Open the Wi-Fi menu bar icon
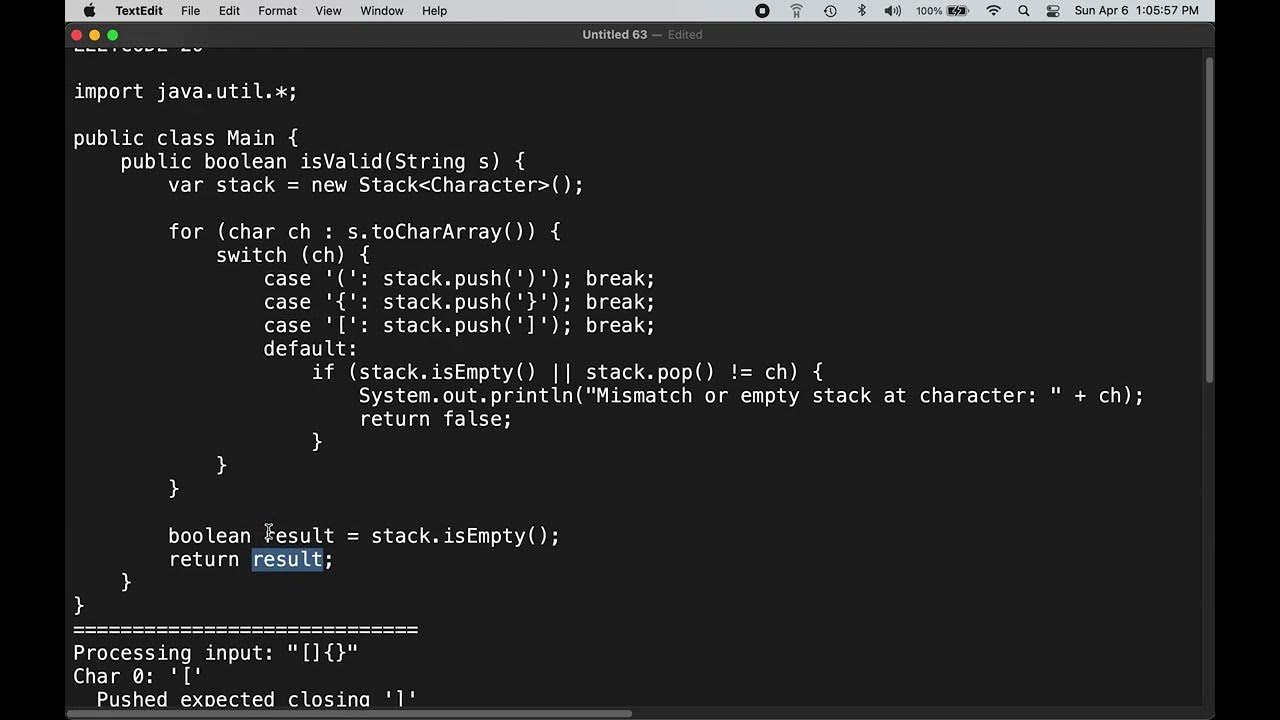The width and height of the screenshot is (1280, 720). click(x=993, y=11)
